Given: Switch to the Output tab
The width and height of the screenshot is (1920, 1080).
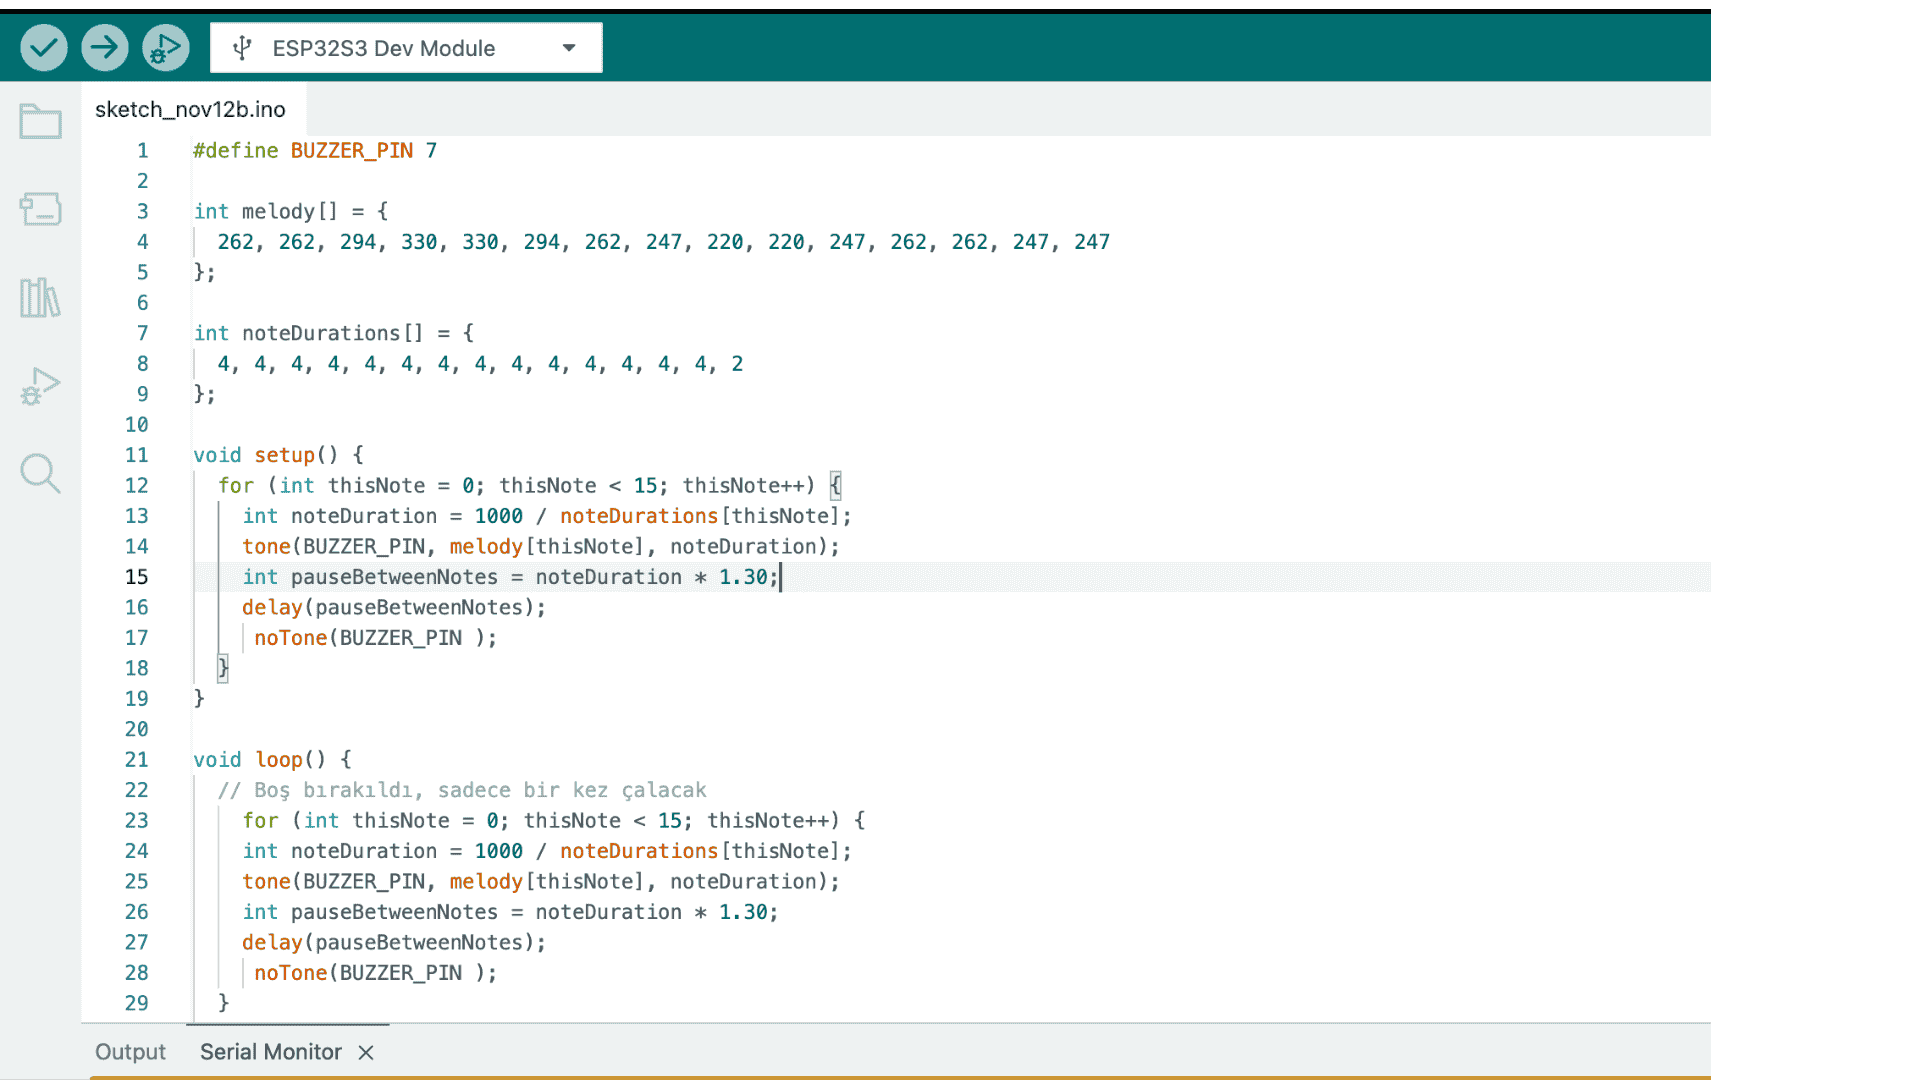Looking at the screenshot, I should coord(130,1052).
